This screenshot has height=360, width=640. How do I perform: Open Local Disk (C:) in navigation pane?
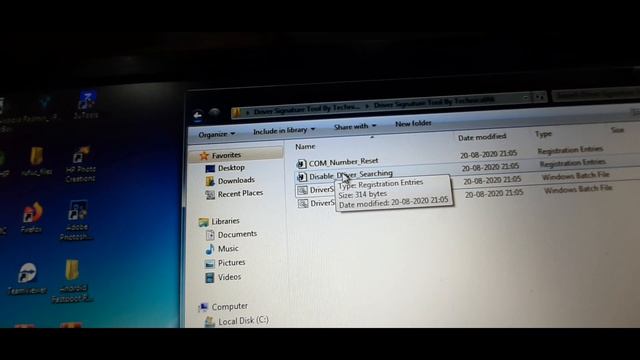236,321
